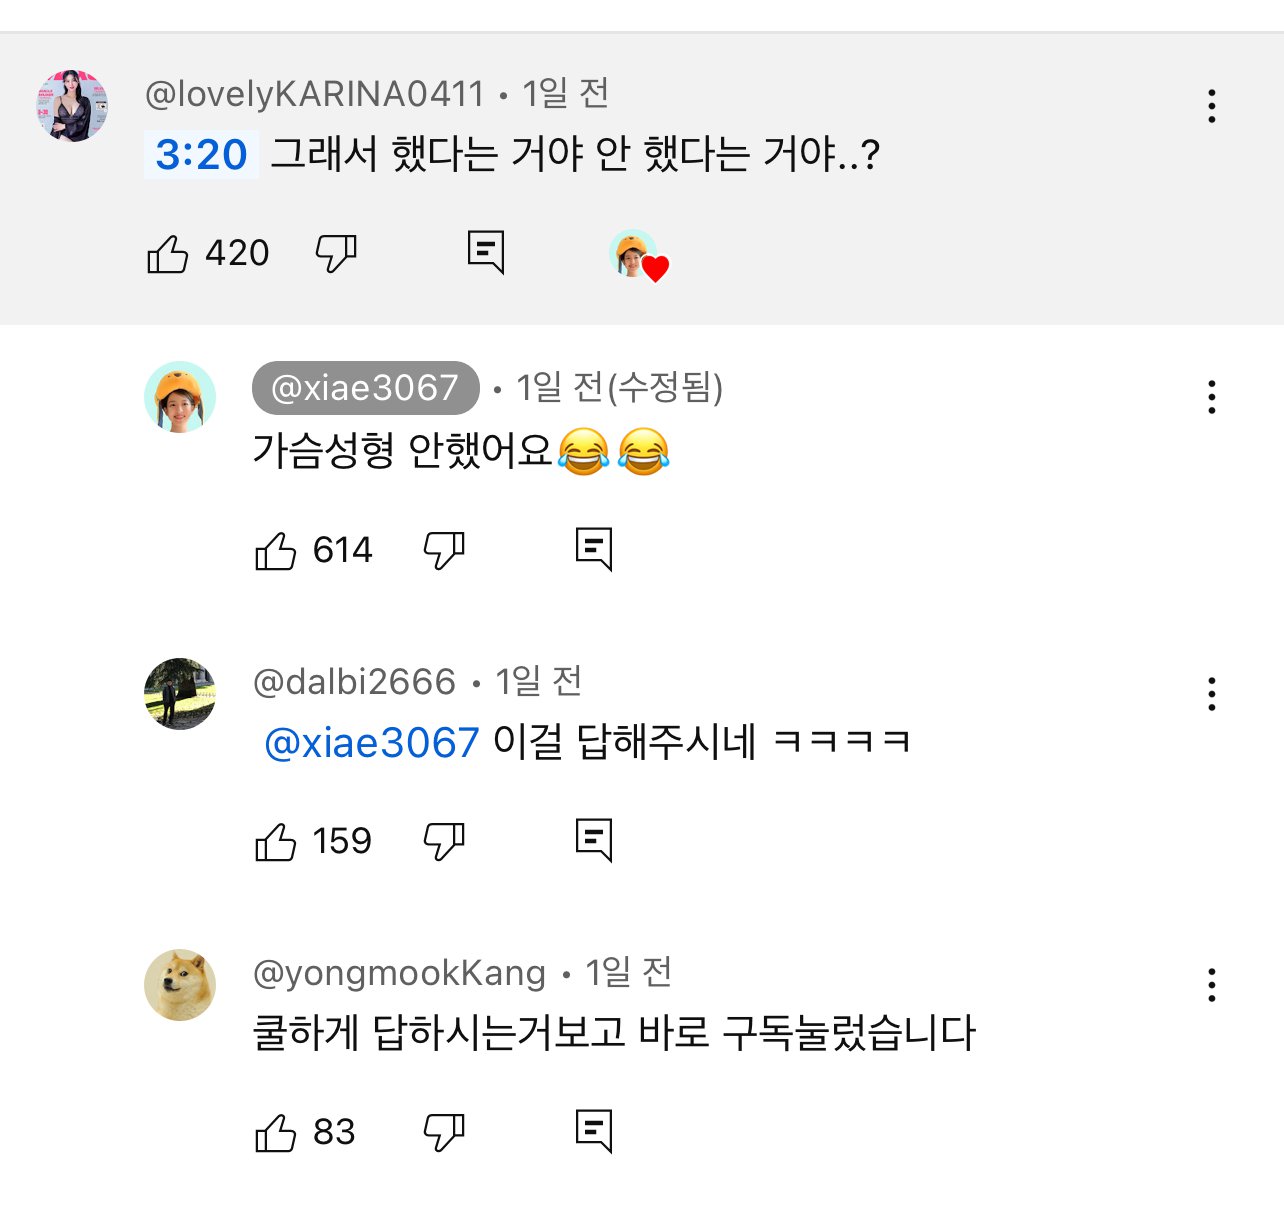Jump to video timestamp 3:20
Screen dimensions: 1284x1212
[x=200, y=154]
